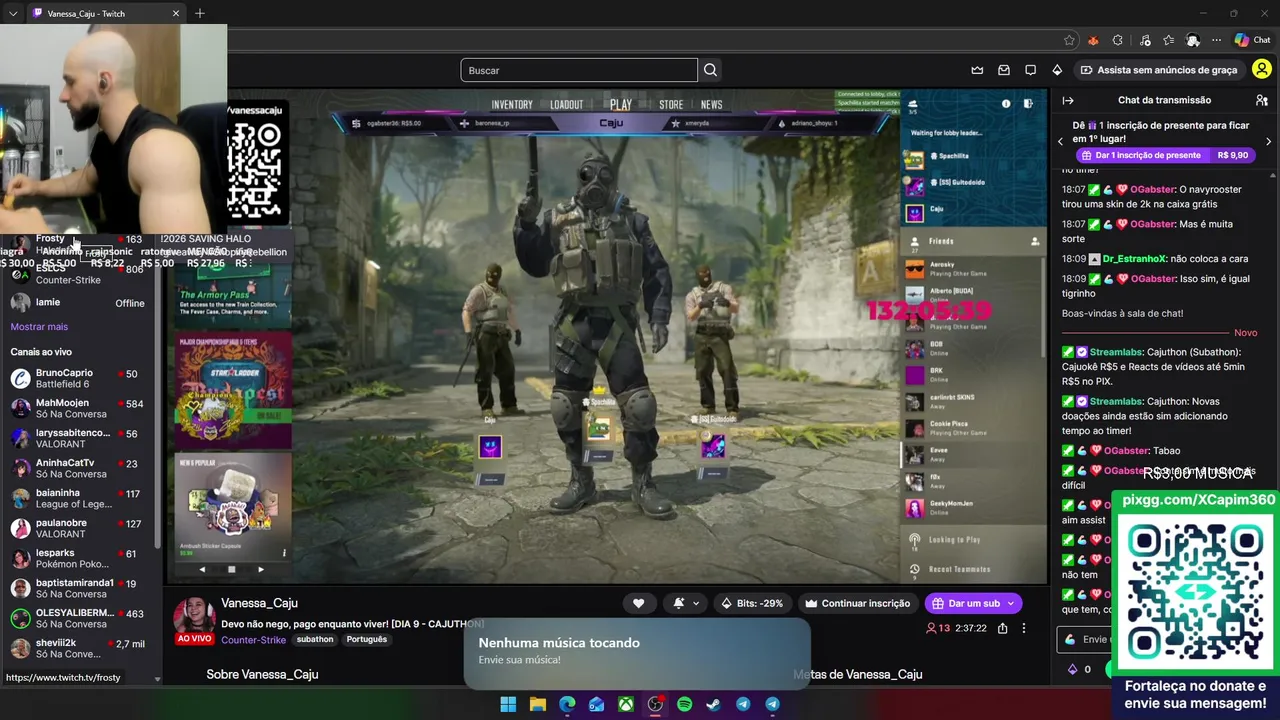This screenshot has height=720, width=1280.
Task: Open Steam from the taskbar
Action: tap(713, 704)
